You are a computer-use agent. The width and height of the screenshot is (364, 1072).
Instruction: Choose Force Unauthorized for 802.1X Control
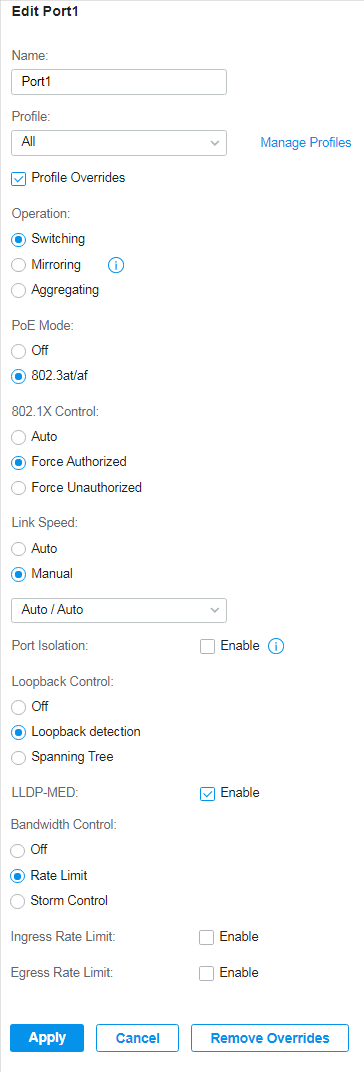pos(18,488)
